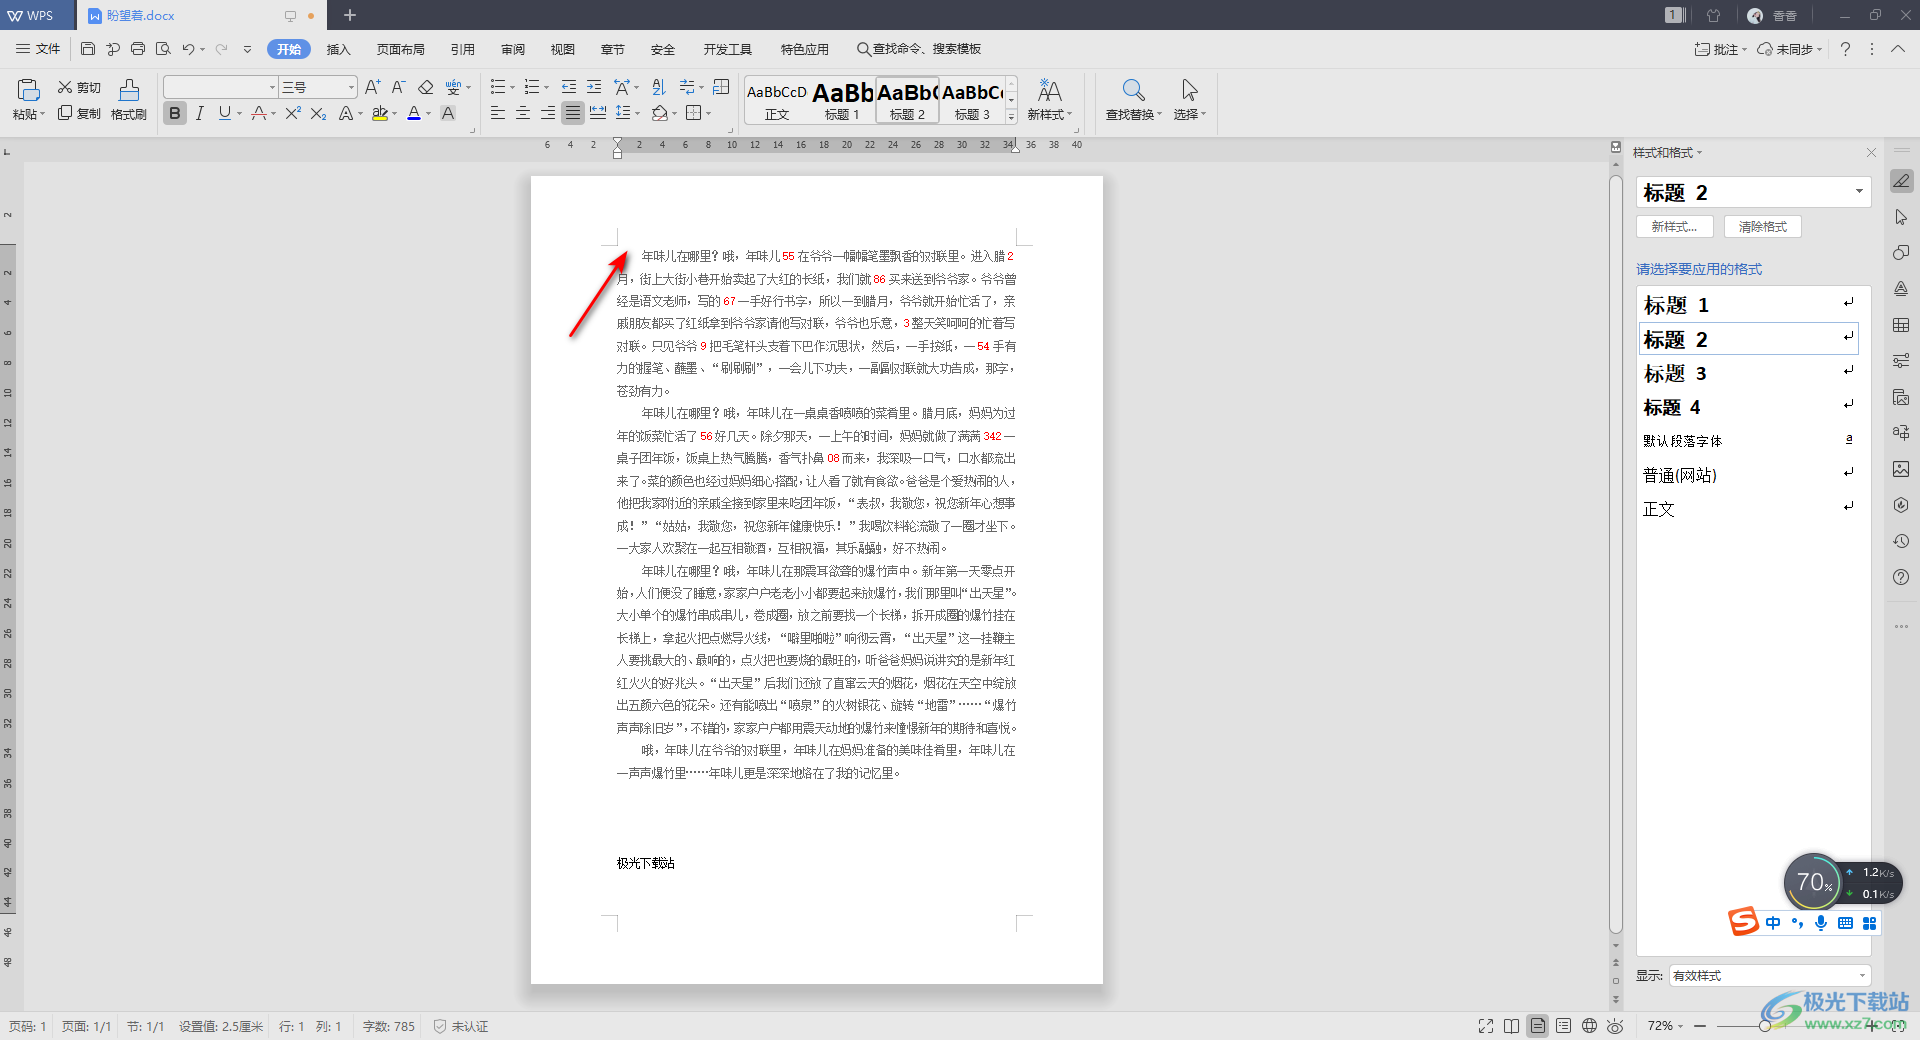Switch to the 页面布局 tab
The image size is (1920, 1040).
tap(400, 49)
